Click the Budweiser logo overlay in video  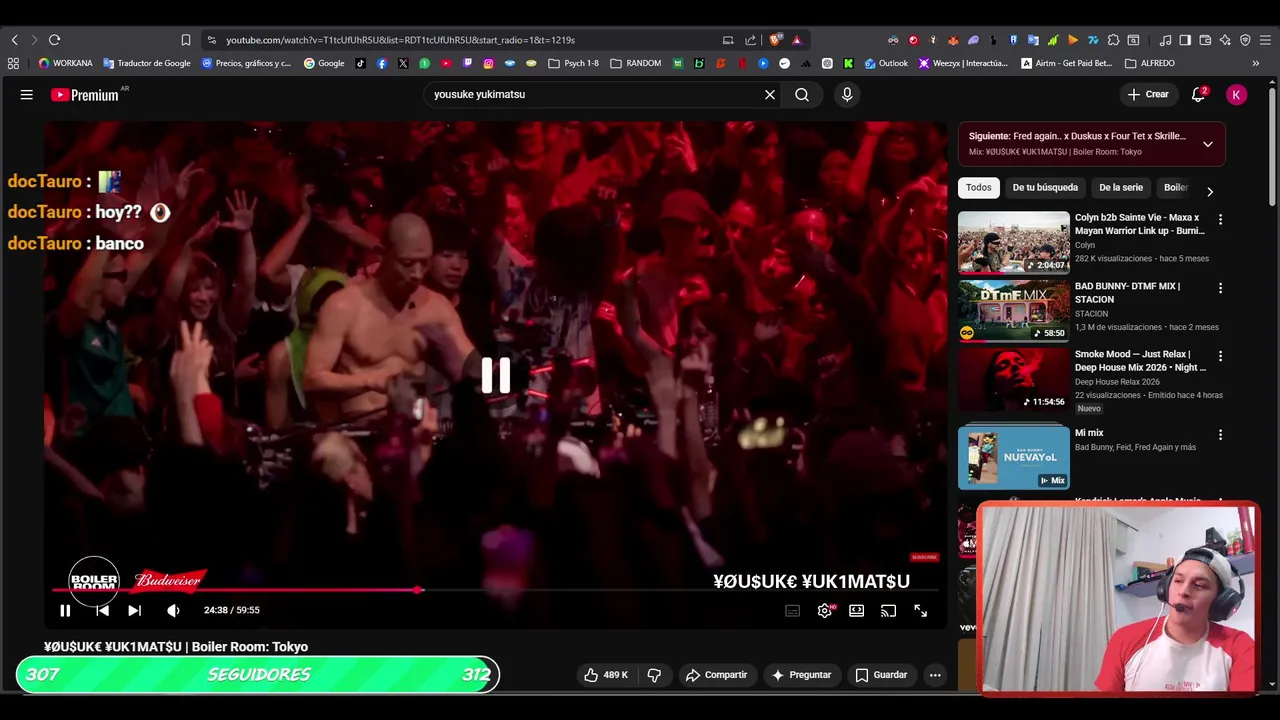168,580
